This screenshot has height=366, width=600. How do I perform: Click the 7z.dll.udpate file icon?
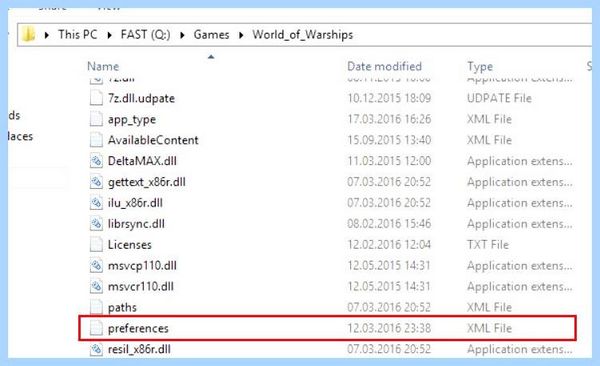[x=96, y=98]
